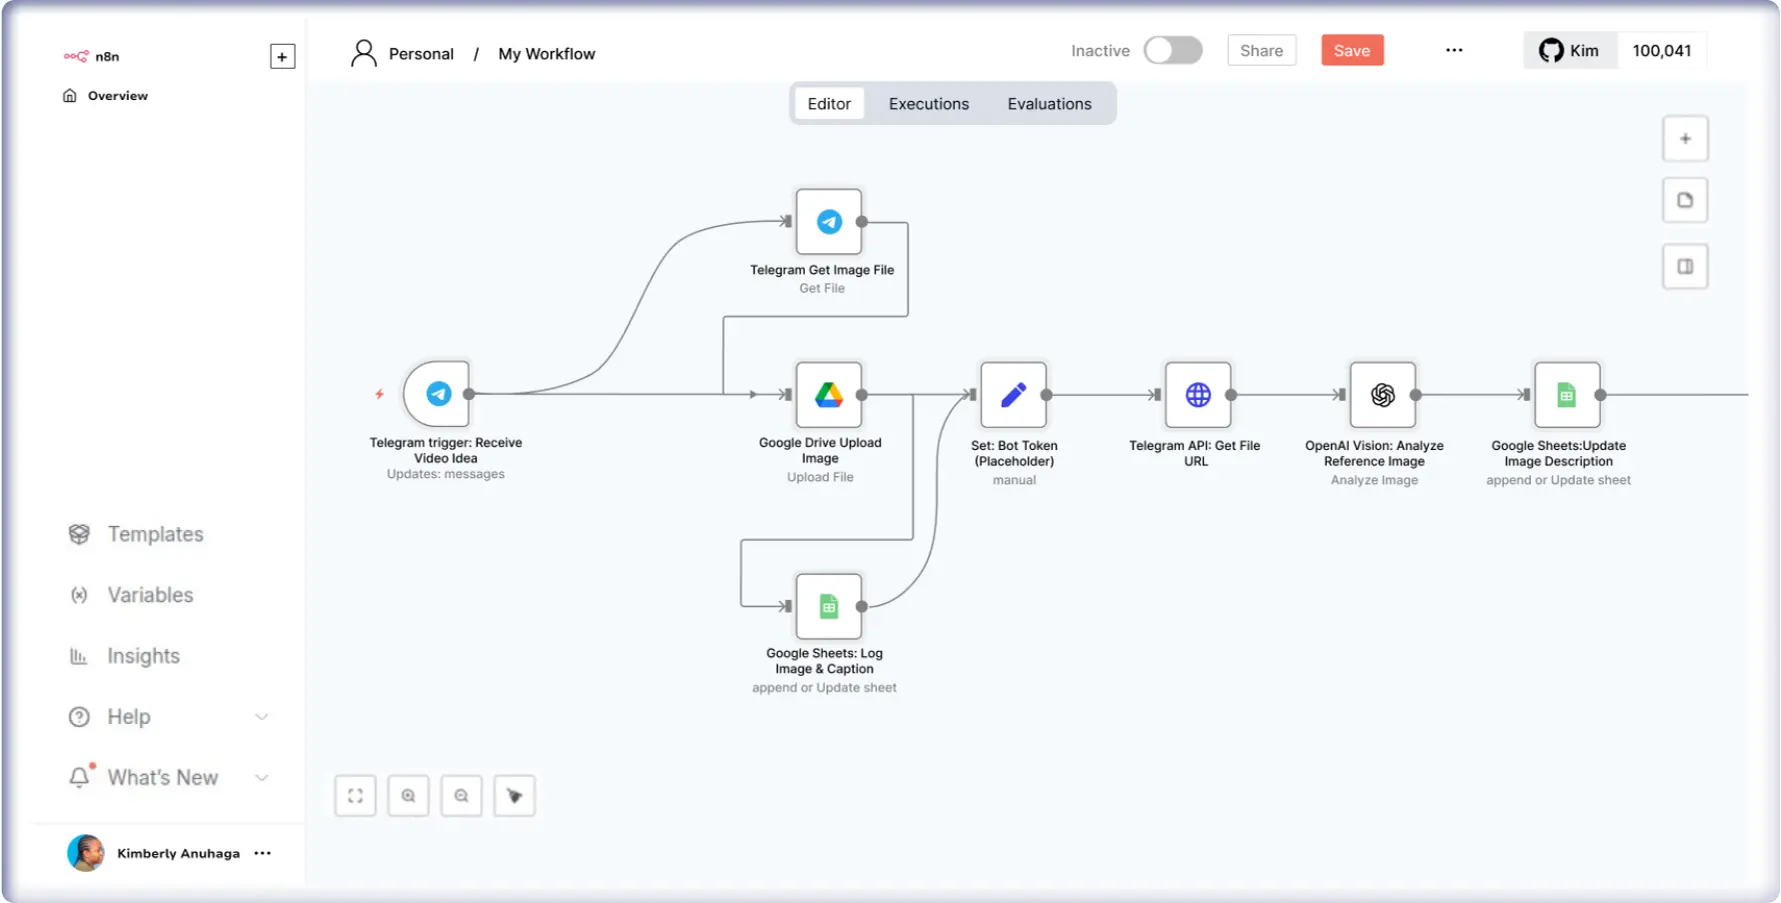Select the Telegram API: Get File URL node
The image size is (1781, 903).
click(x=1196, y=394)
